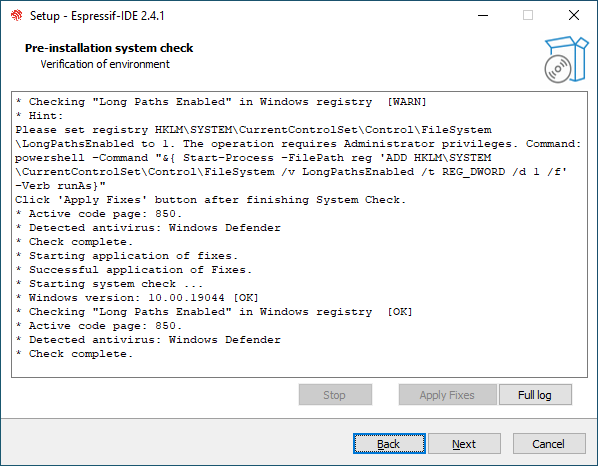
Task: Click the Espressif logo icon in title bar
Action: click(16, 16)
